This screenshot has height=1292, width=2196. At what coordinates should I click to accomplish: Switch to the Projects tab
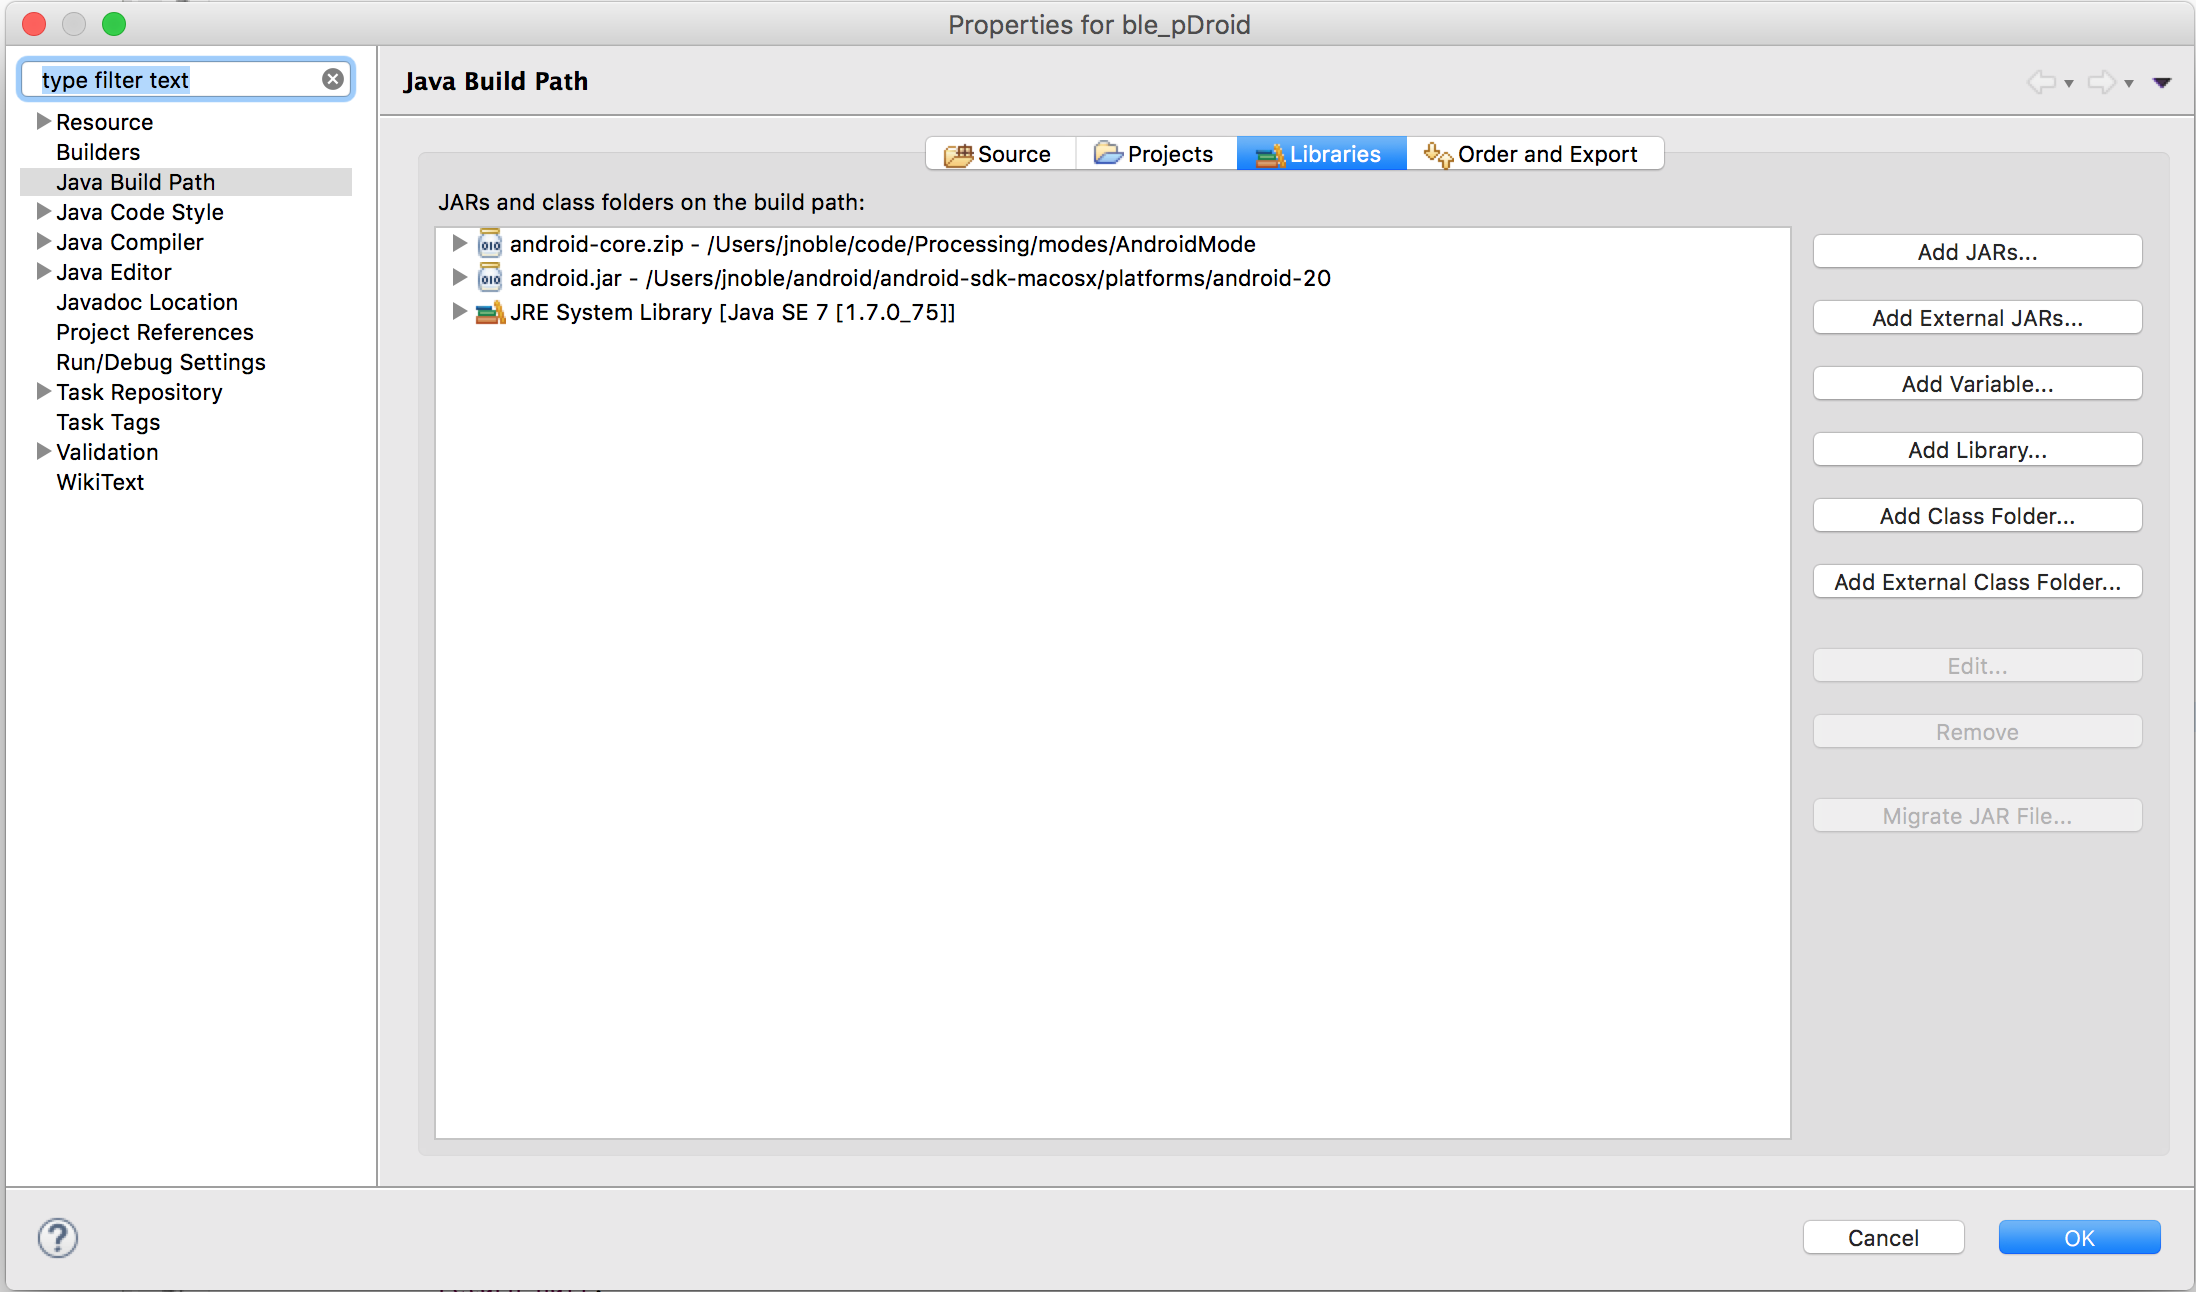pyautogui.click(x=1156, y=154)
